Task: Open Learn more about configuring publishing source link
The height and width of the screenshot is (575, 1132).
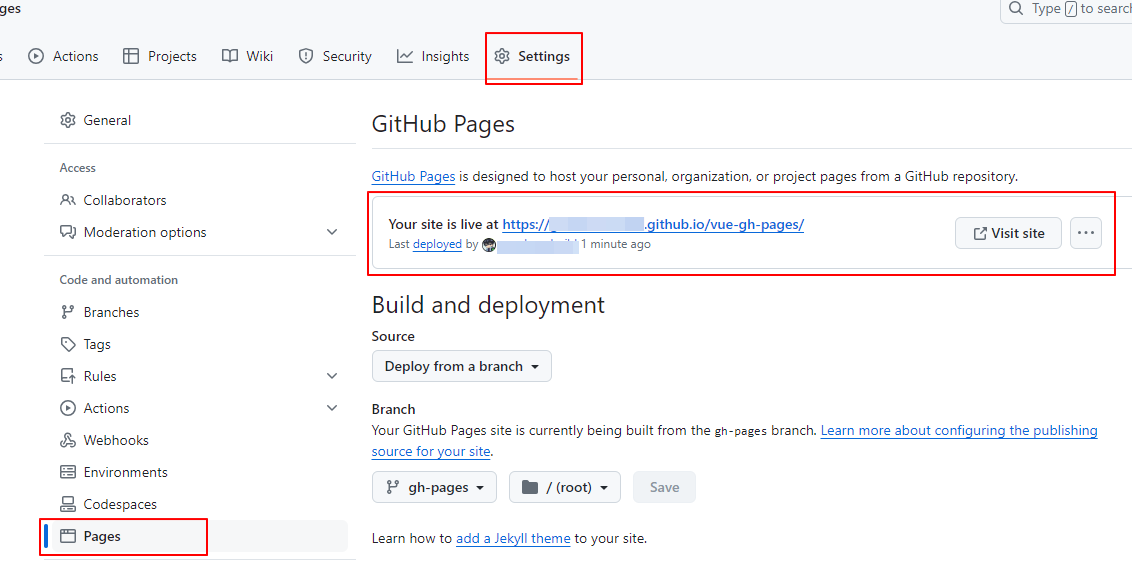Action: click(x=959, y=431)
